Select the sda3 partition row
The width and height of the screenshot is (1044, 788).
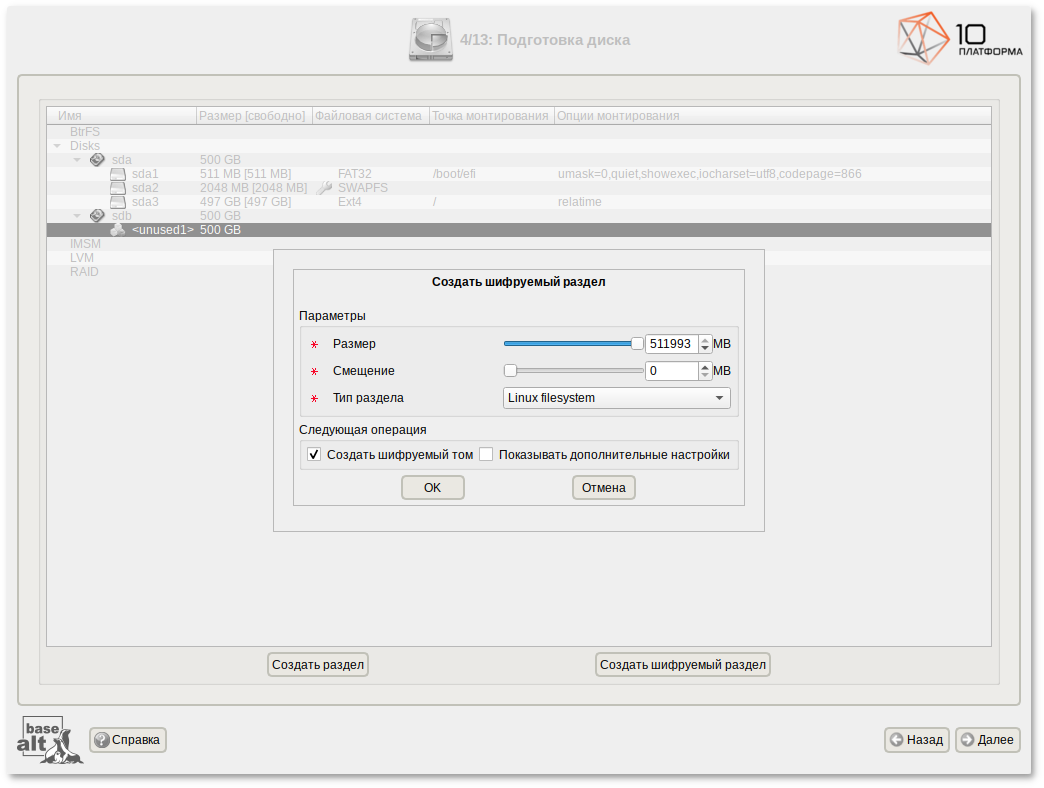(519, 202)
